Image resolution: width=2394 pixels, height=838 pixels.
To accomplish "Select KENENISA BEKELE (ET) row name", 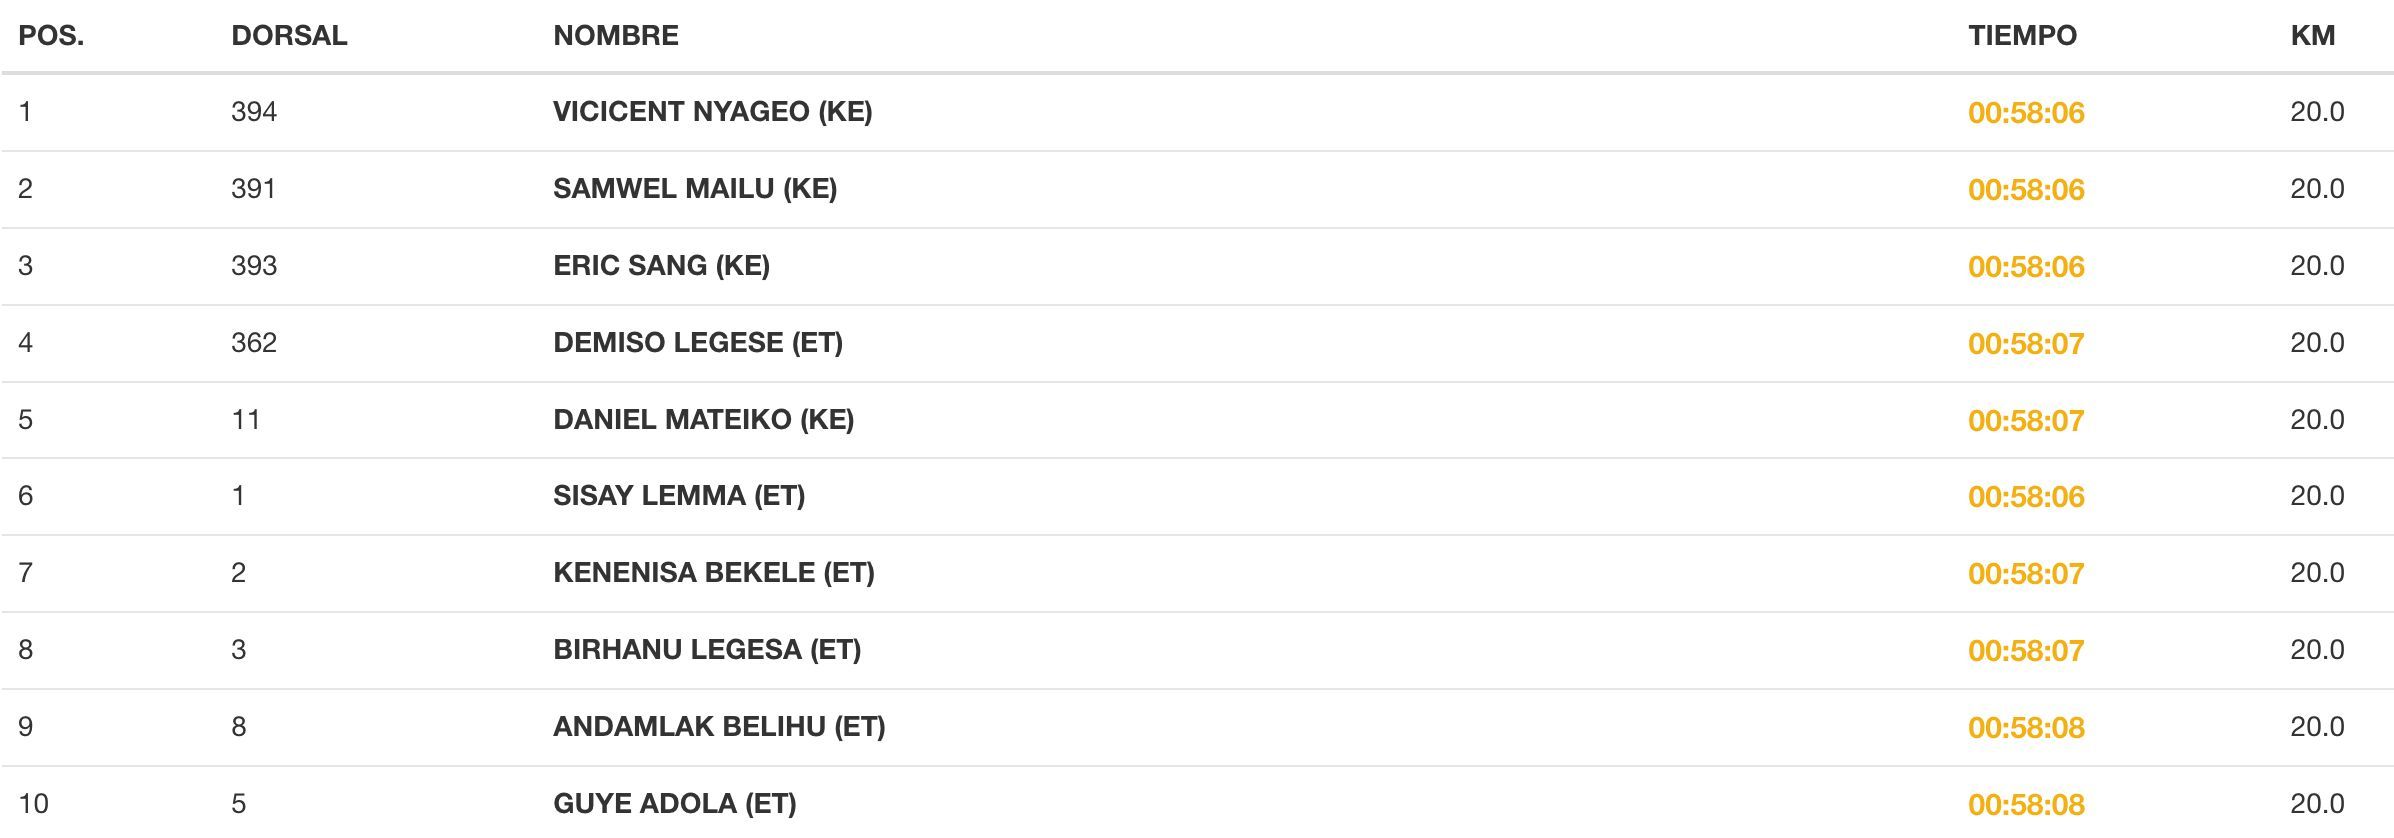I will (x=713, y=573).
